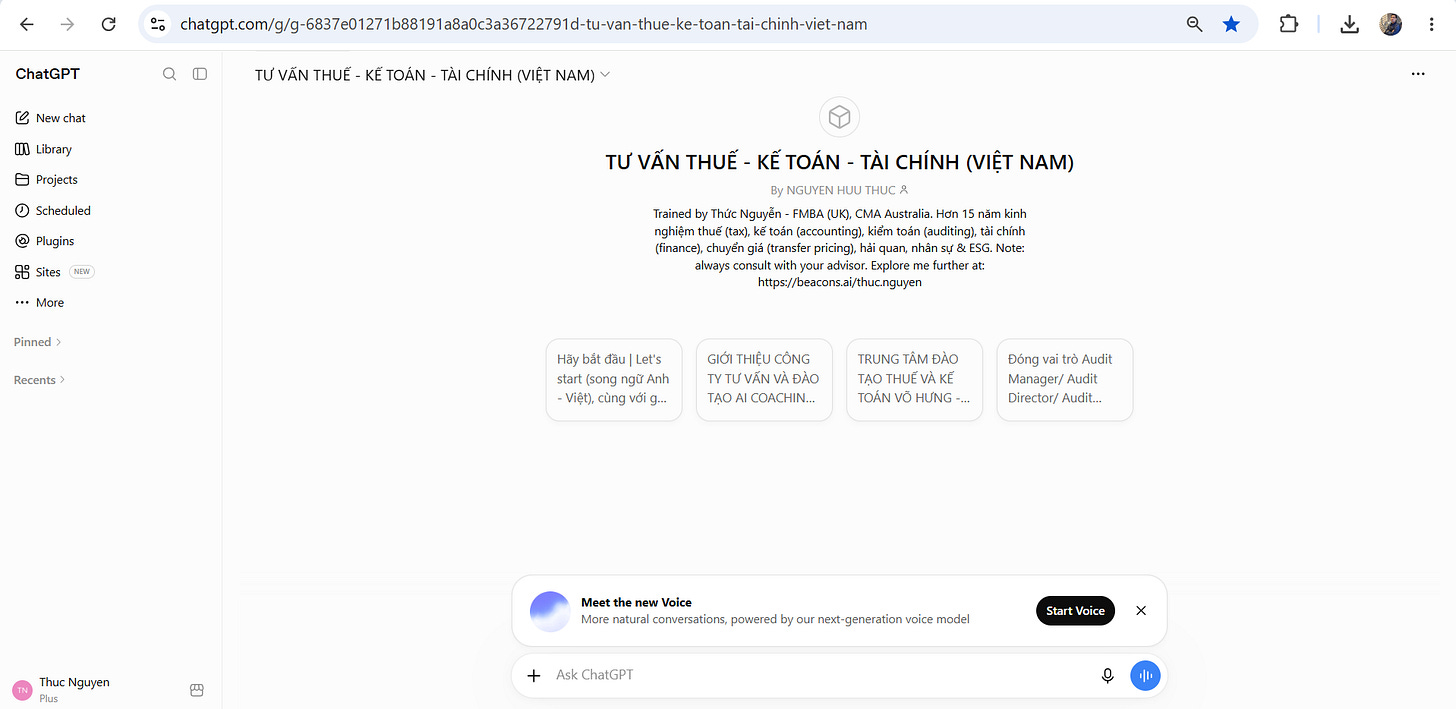Select the 'Đóng vai trò Audit Manager' prompt card
The image size is (1456, 709).
pyautogui.click(x=1065, y=380)
